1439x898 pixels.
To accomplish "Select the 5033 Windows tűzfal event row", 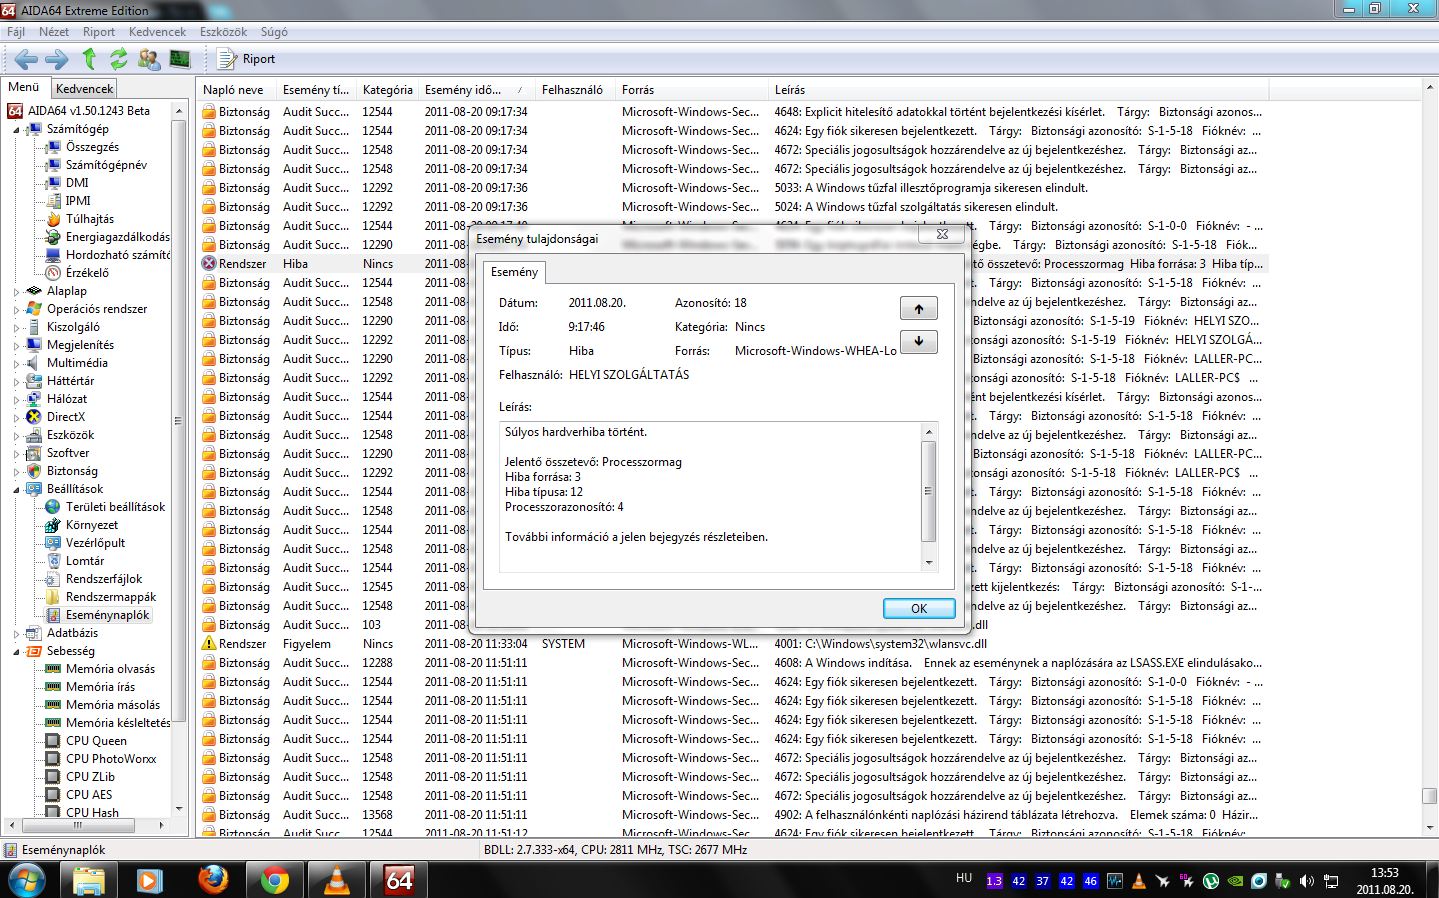I will [731, 188].
